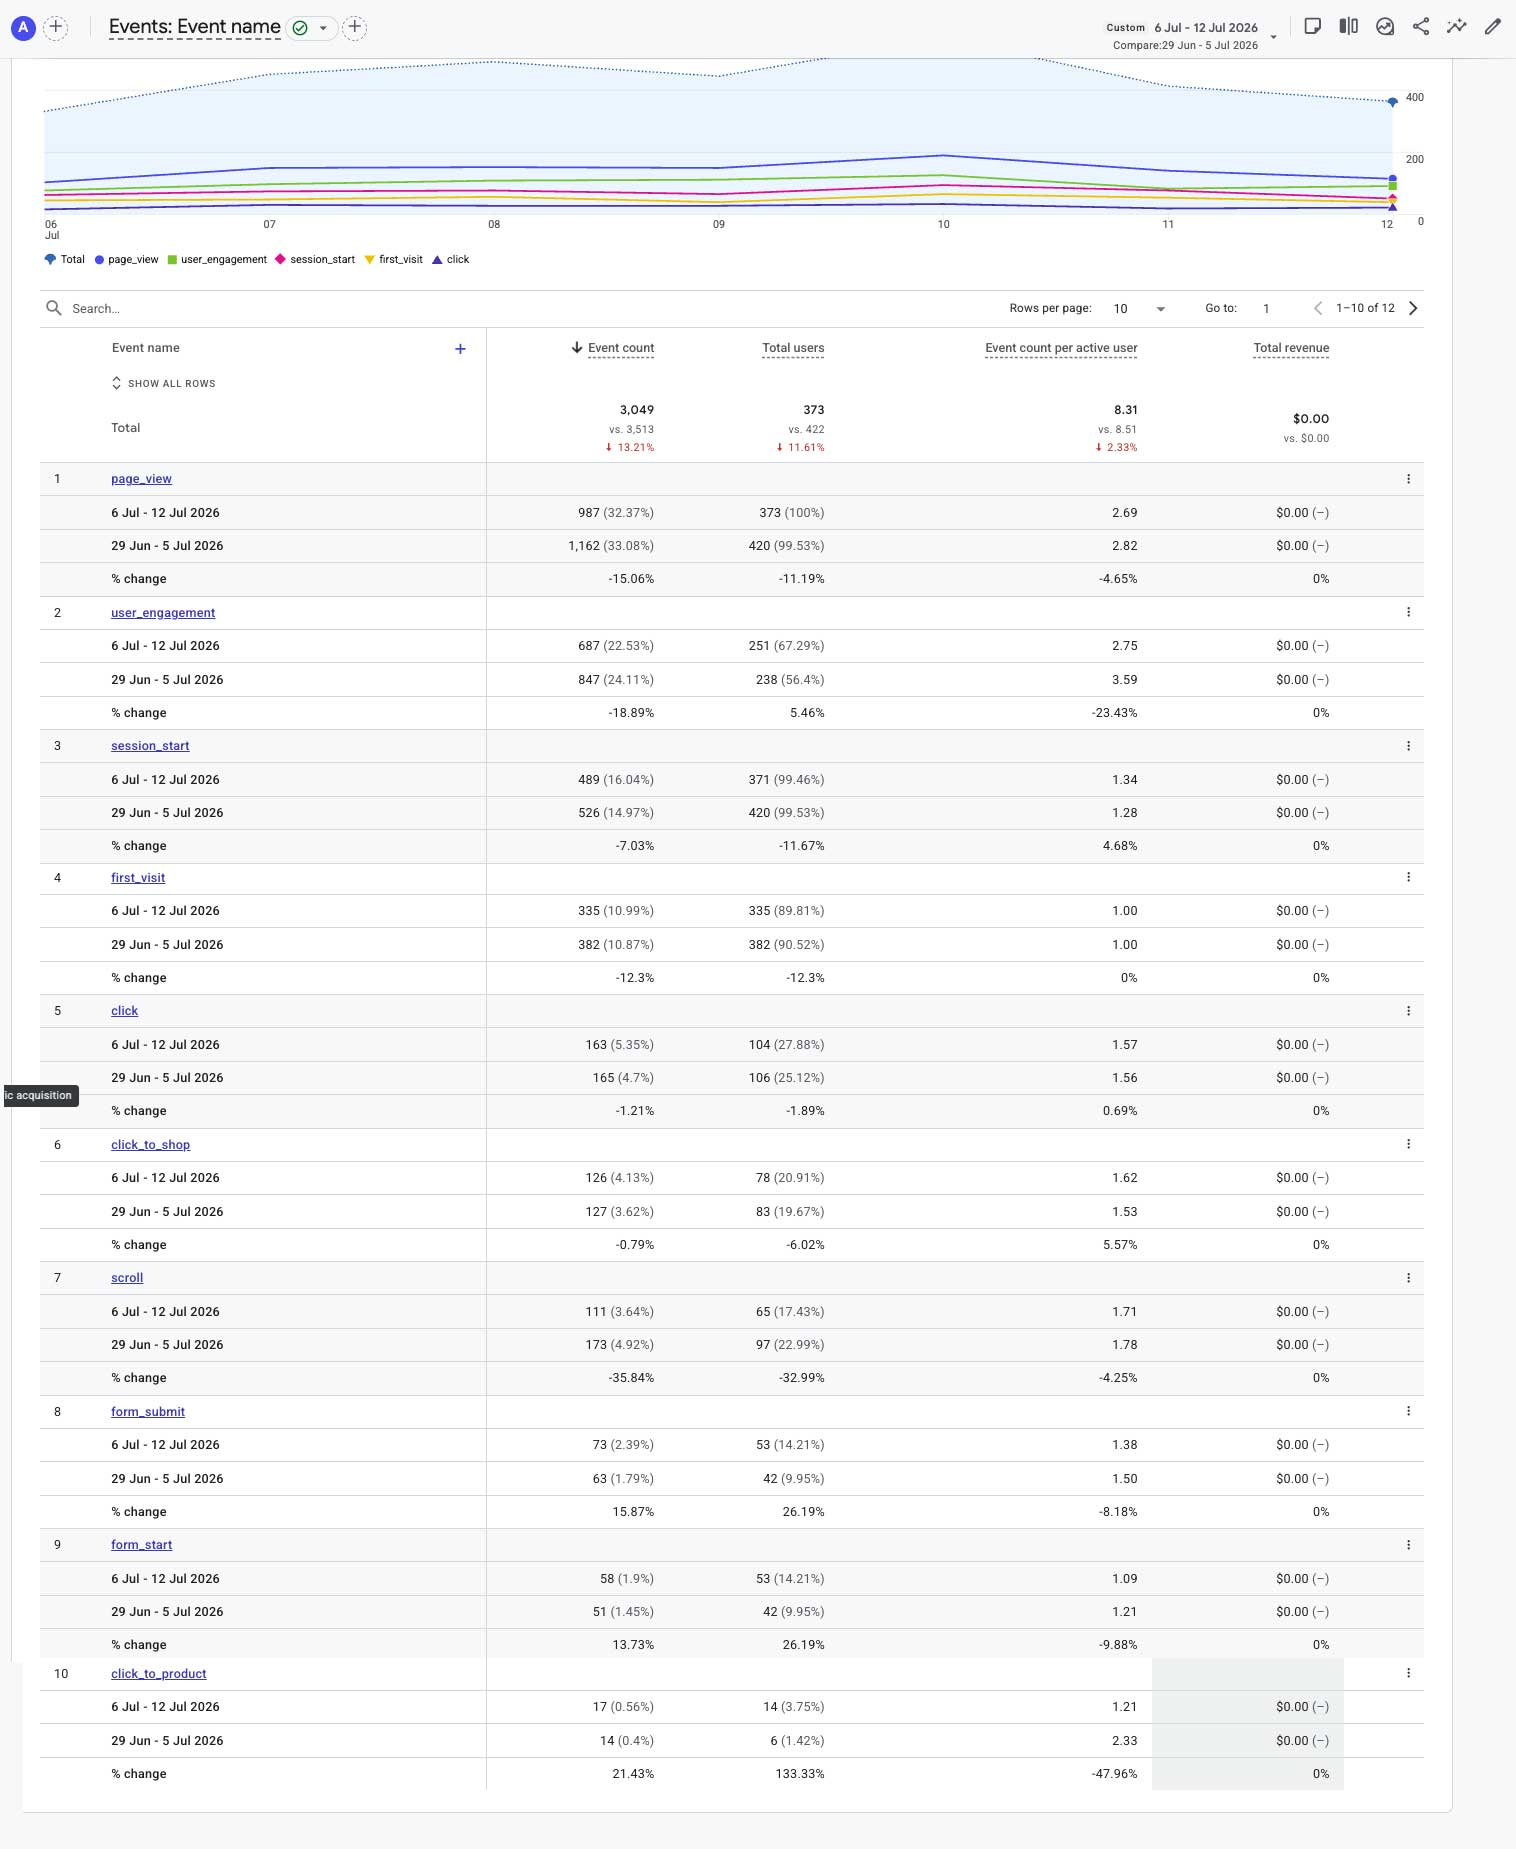Viewport: 1516px width, 1849px height.
Task: Open the Custom date range picker
Action: 1191,36
